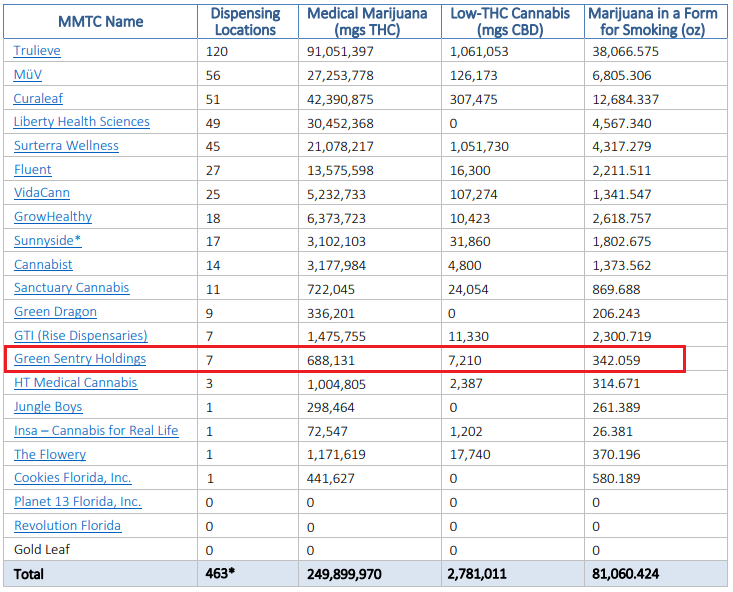733x592 pixels.
Task: Select the value 688,131
Action: (x=331, y=360)
